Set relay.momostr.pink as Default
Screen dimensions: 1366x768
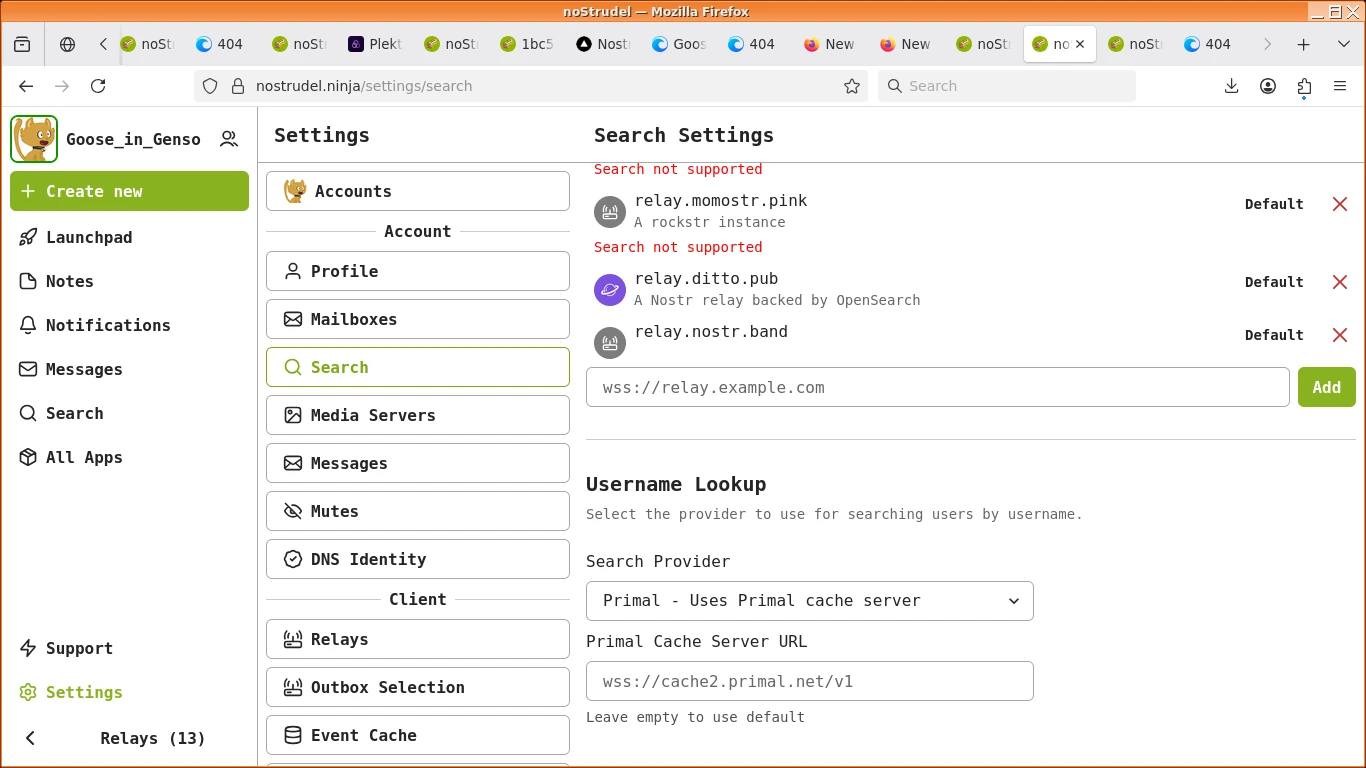(1274, 204)
